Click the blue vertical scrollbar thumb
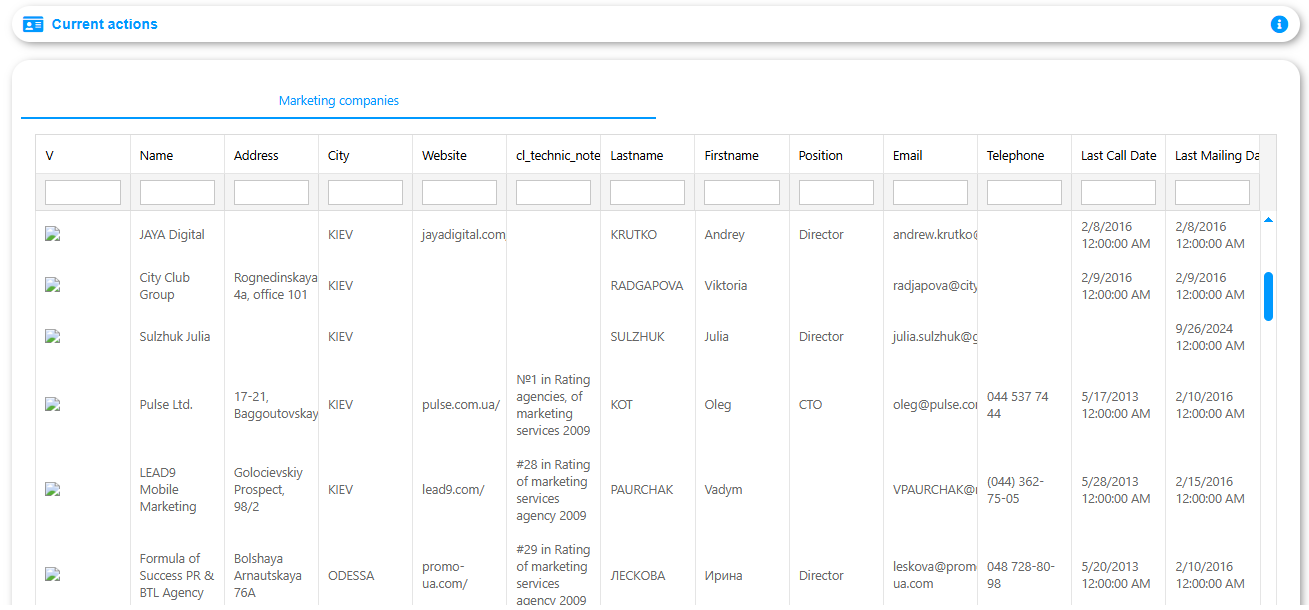The height and width of the screenshot is (610, 1309). (x=1268, y=296)
